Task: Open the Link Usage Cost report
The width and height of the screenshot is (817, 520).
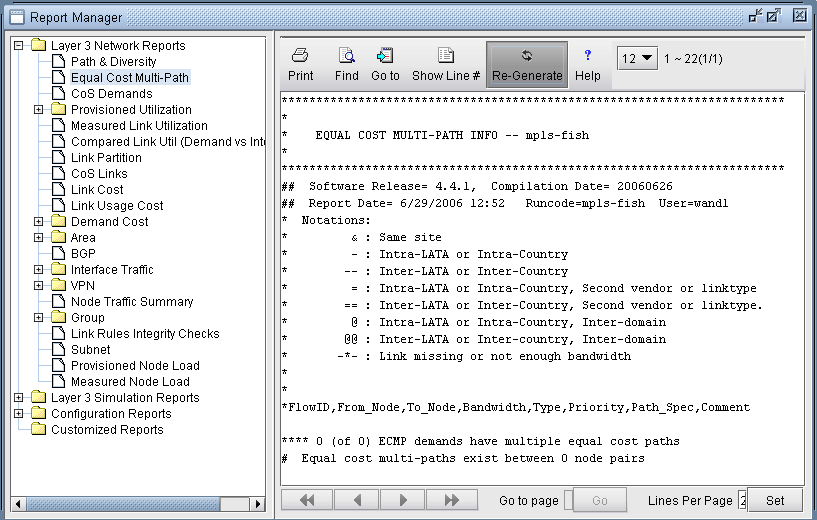Action: pos(116,206)
